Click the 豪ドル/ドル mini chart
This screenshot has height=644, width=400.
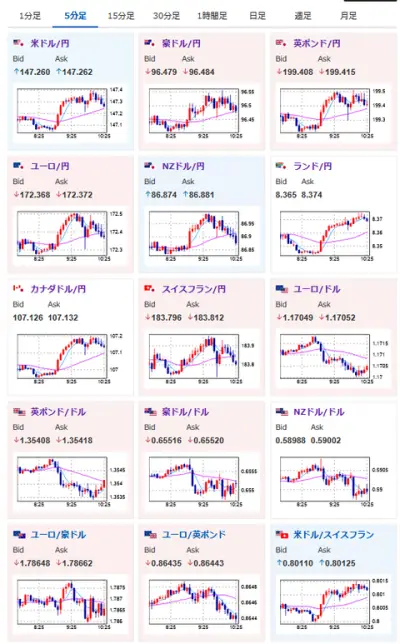click(201, 482)
